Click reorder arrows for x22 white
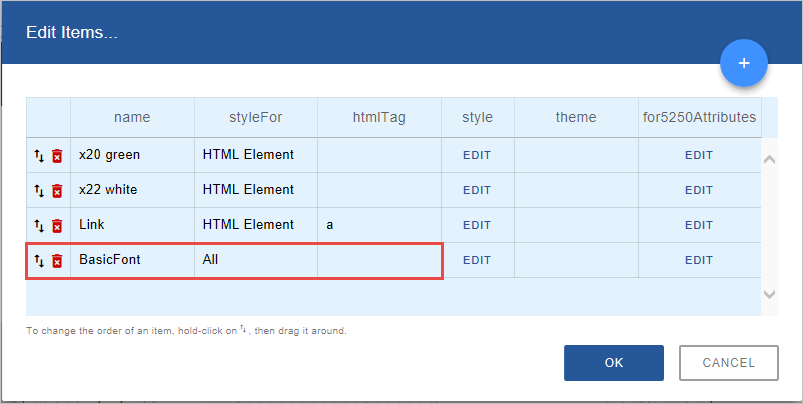 coord(39,190)
